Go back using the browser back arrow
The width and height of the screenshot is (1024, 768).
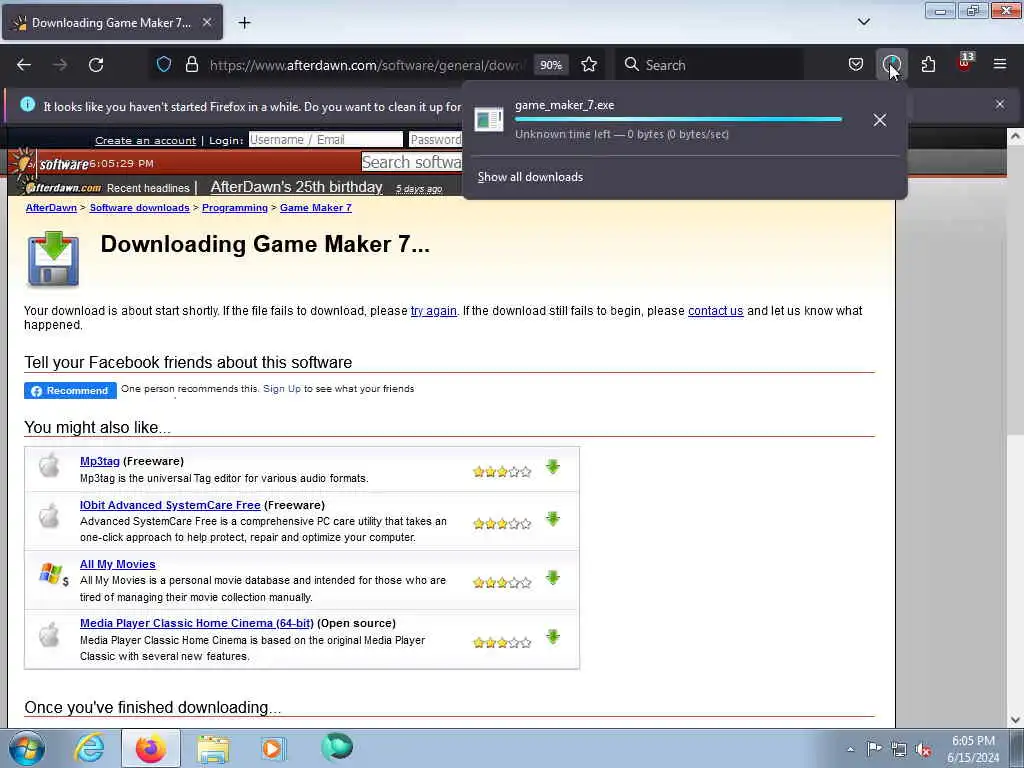[x=24, y=65]
